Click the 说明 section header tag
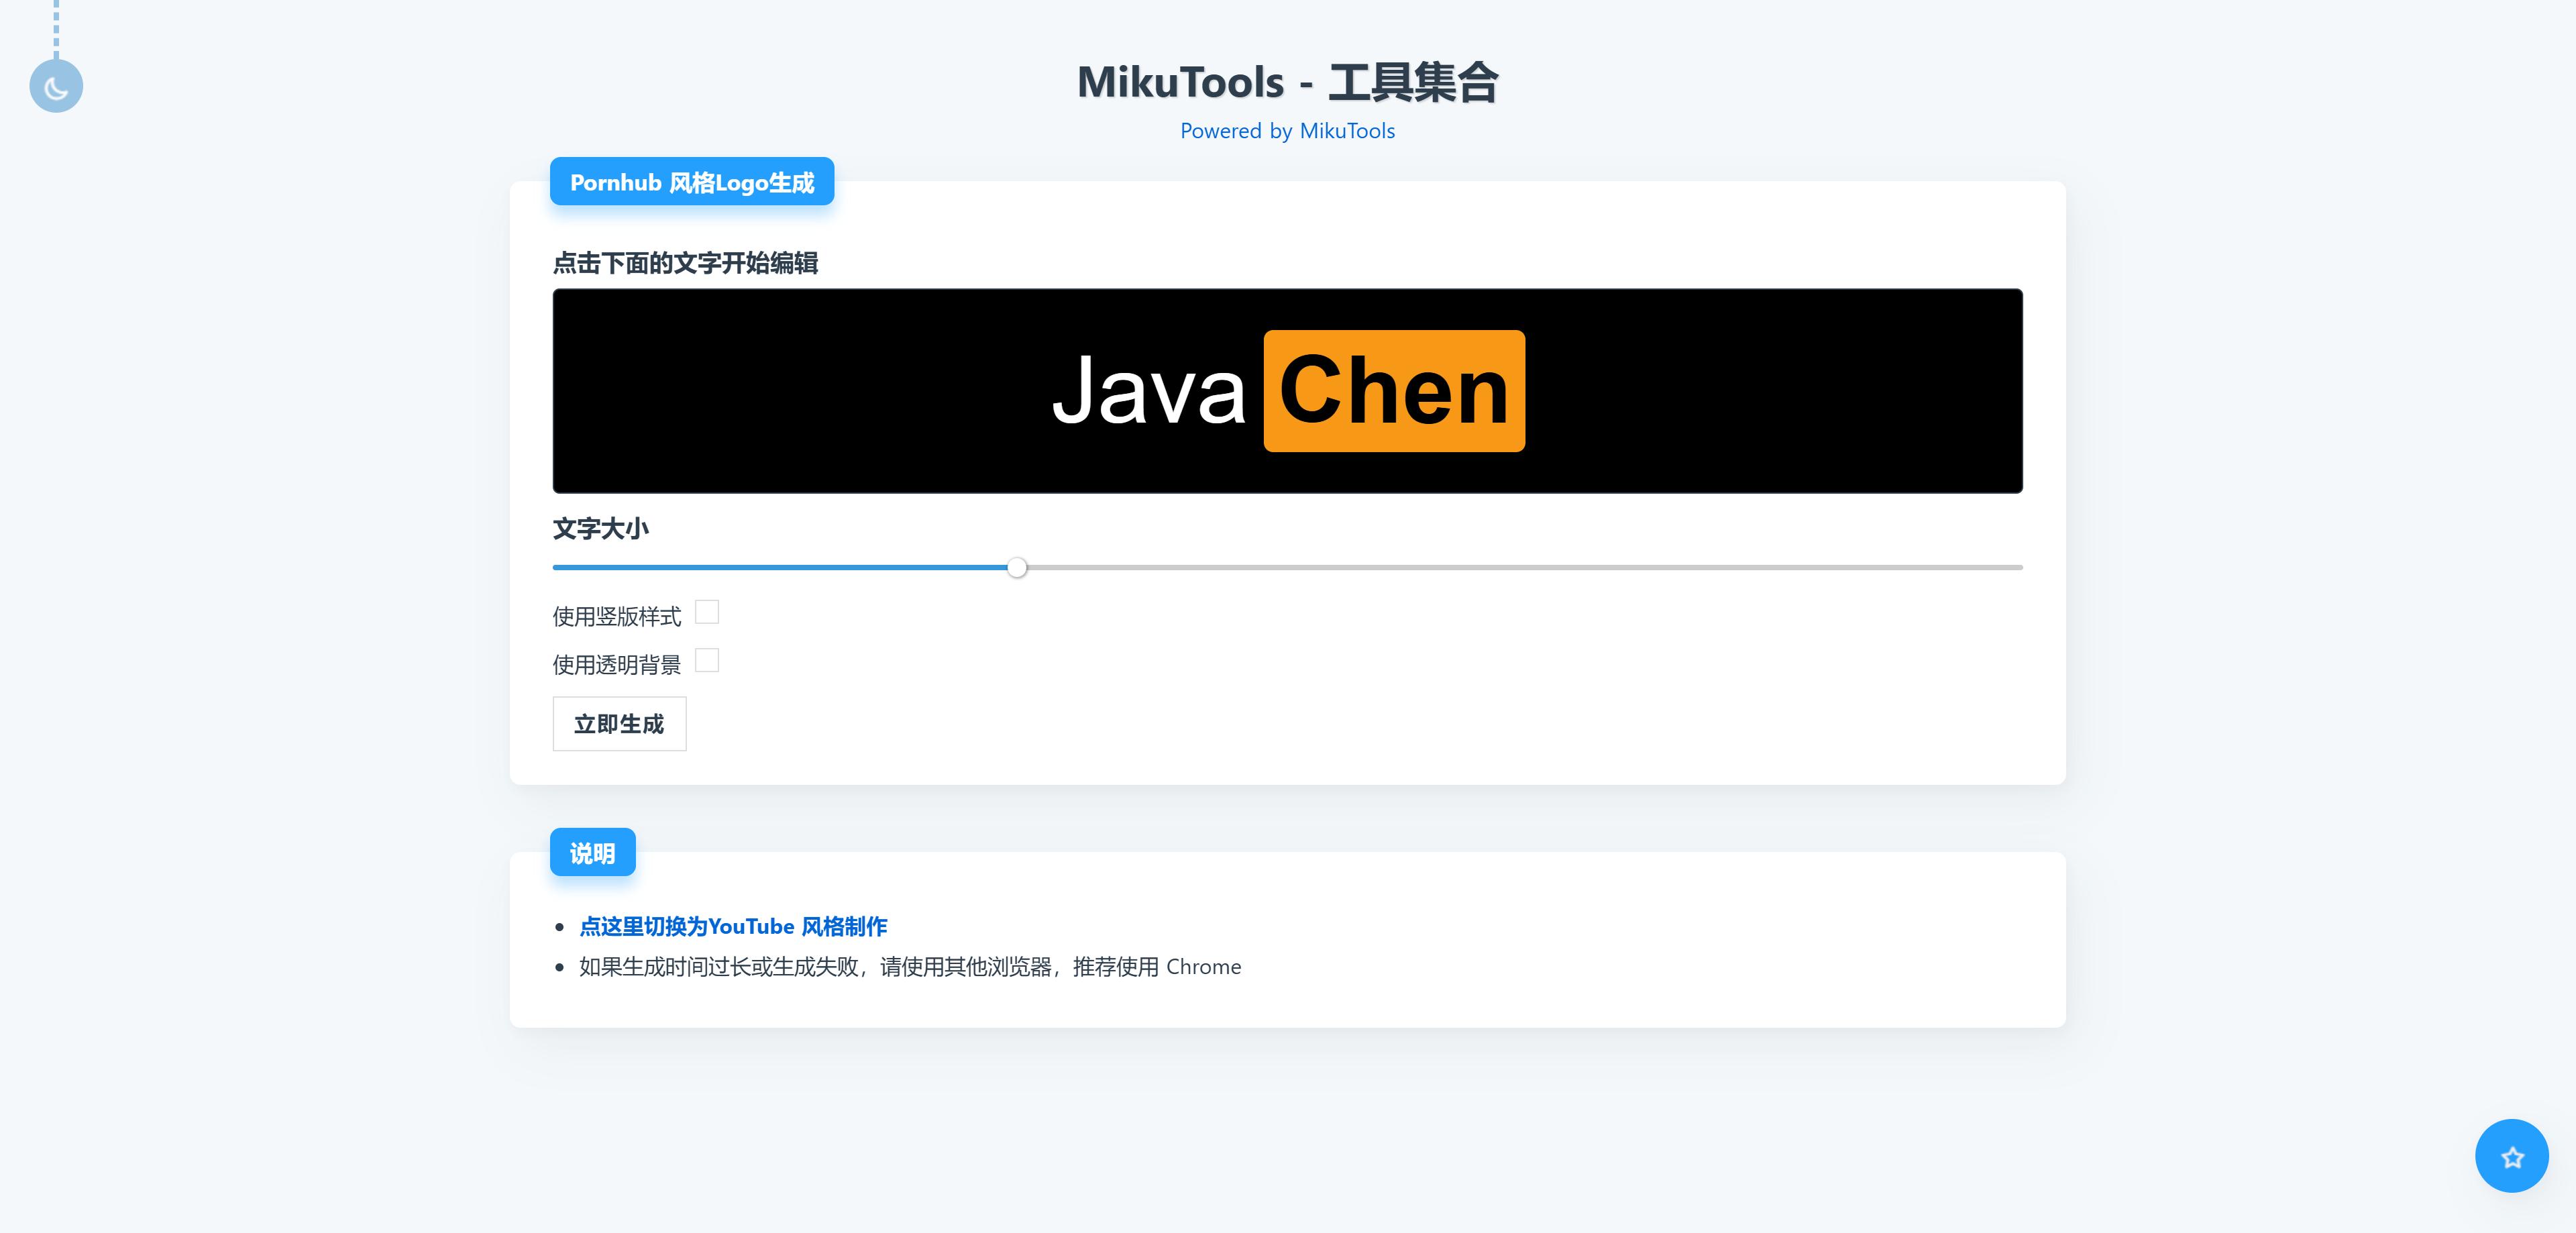 [592, 853]
